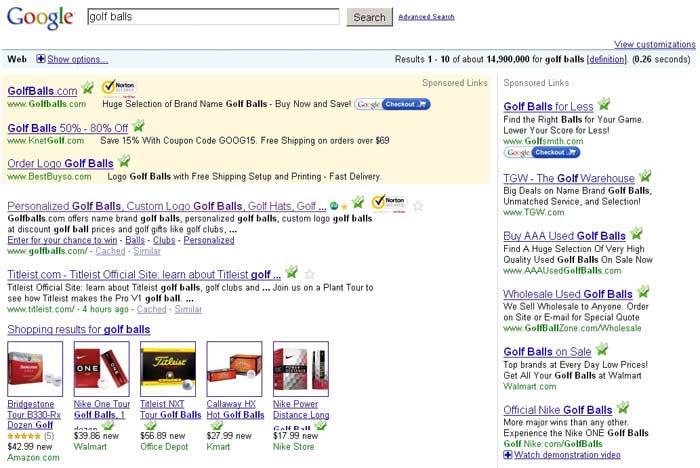Click Callaway HX Hot product thumbnail
Viewport: 700px width, 468px height.
pyautogui.click(x=234, y=369)
